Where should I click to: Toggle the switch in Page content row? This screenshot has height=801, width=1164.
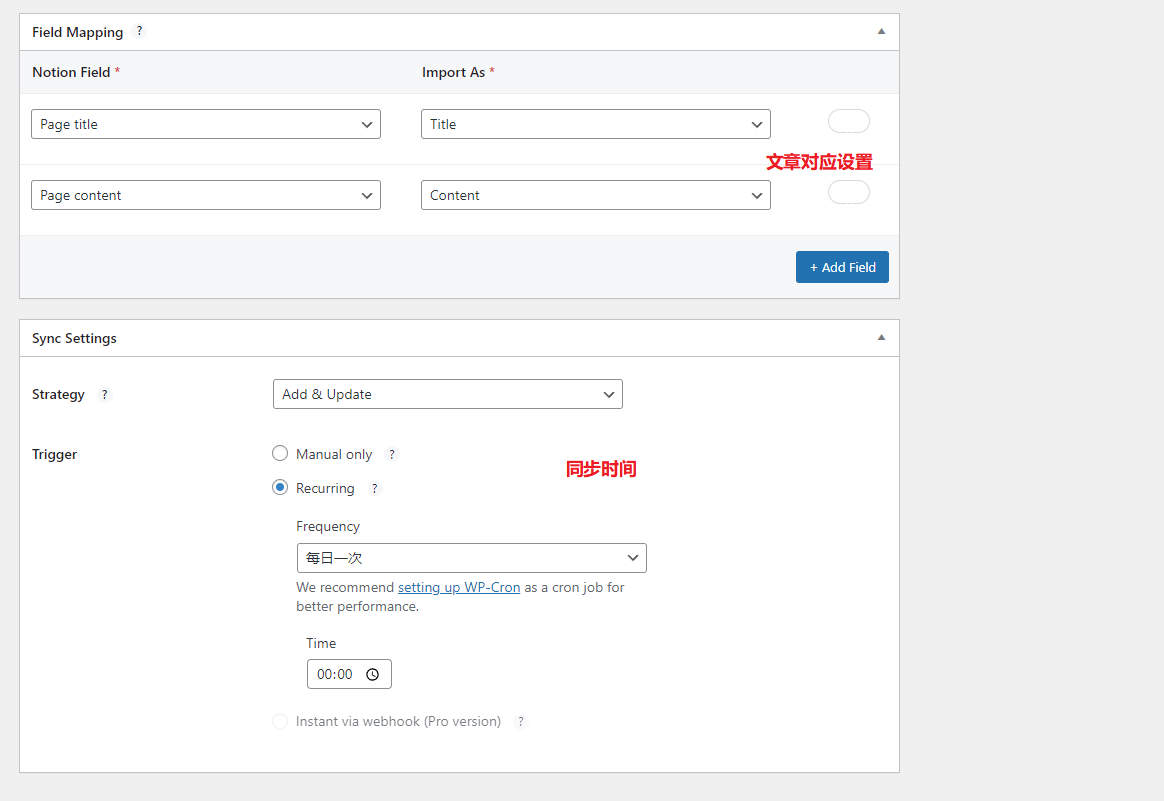(848, 192)
